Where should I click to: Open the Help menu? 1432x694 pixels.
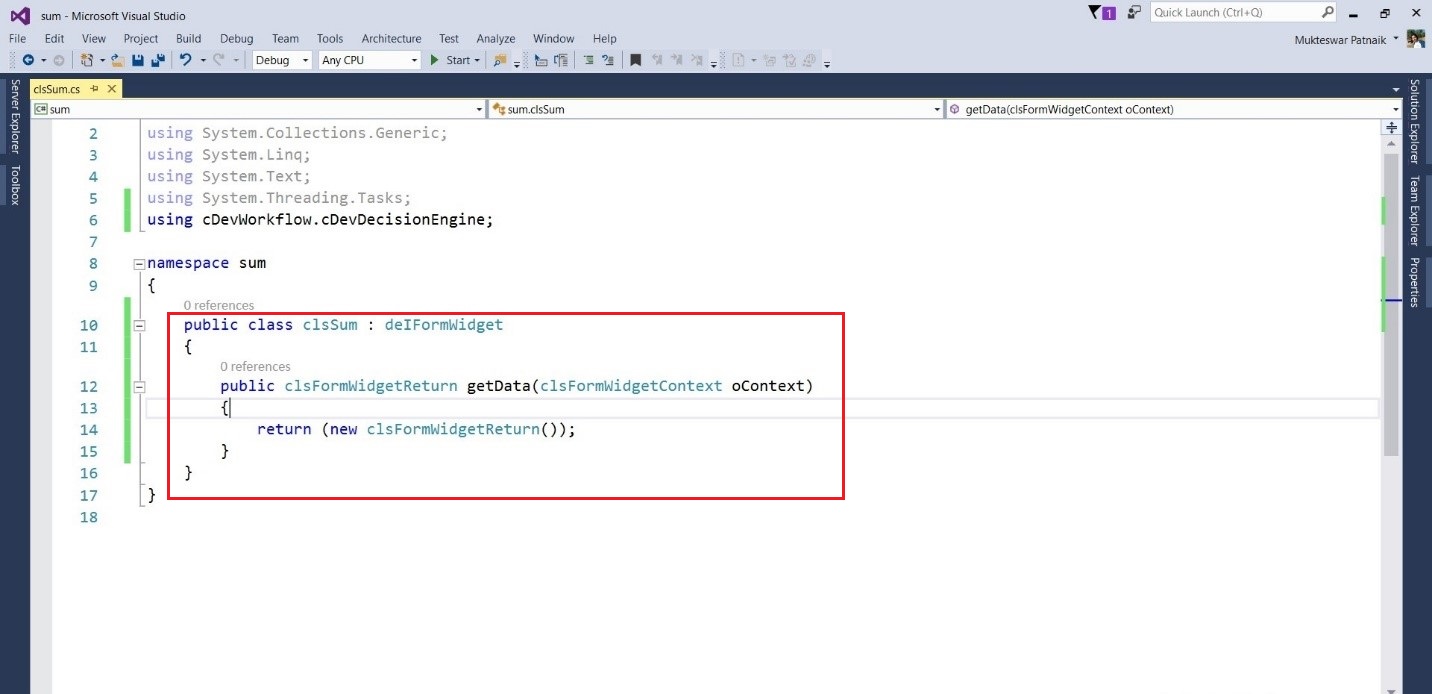605,39
